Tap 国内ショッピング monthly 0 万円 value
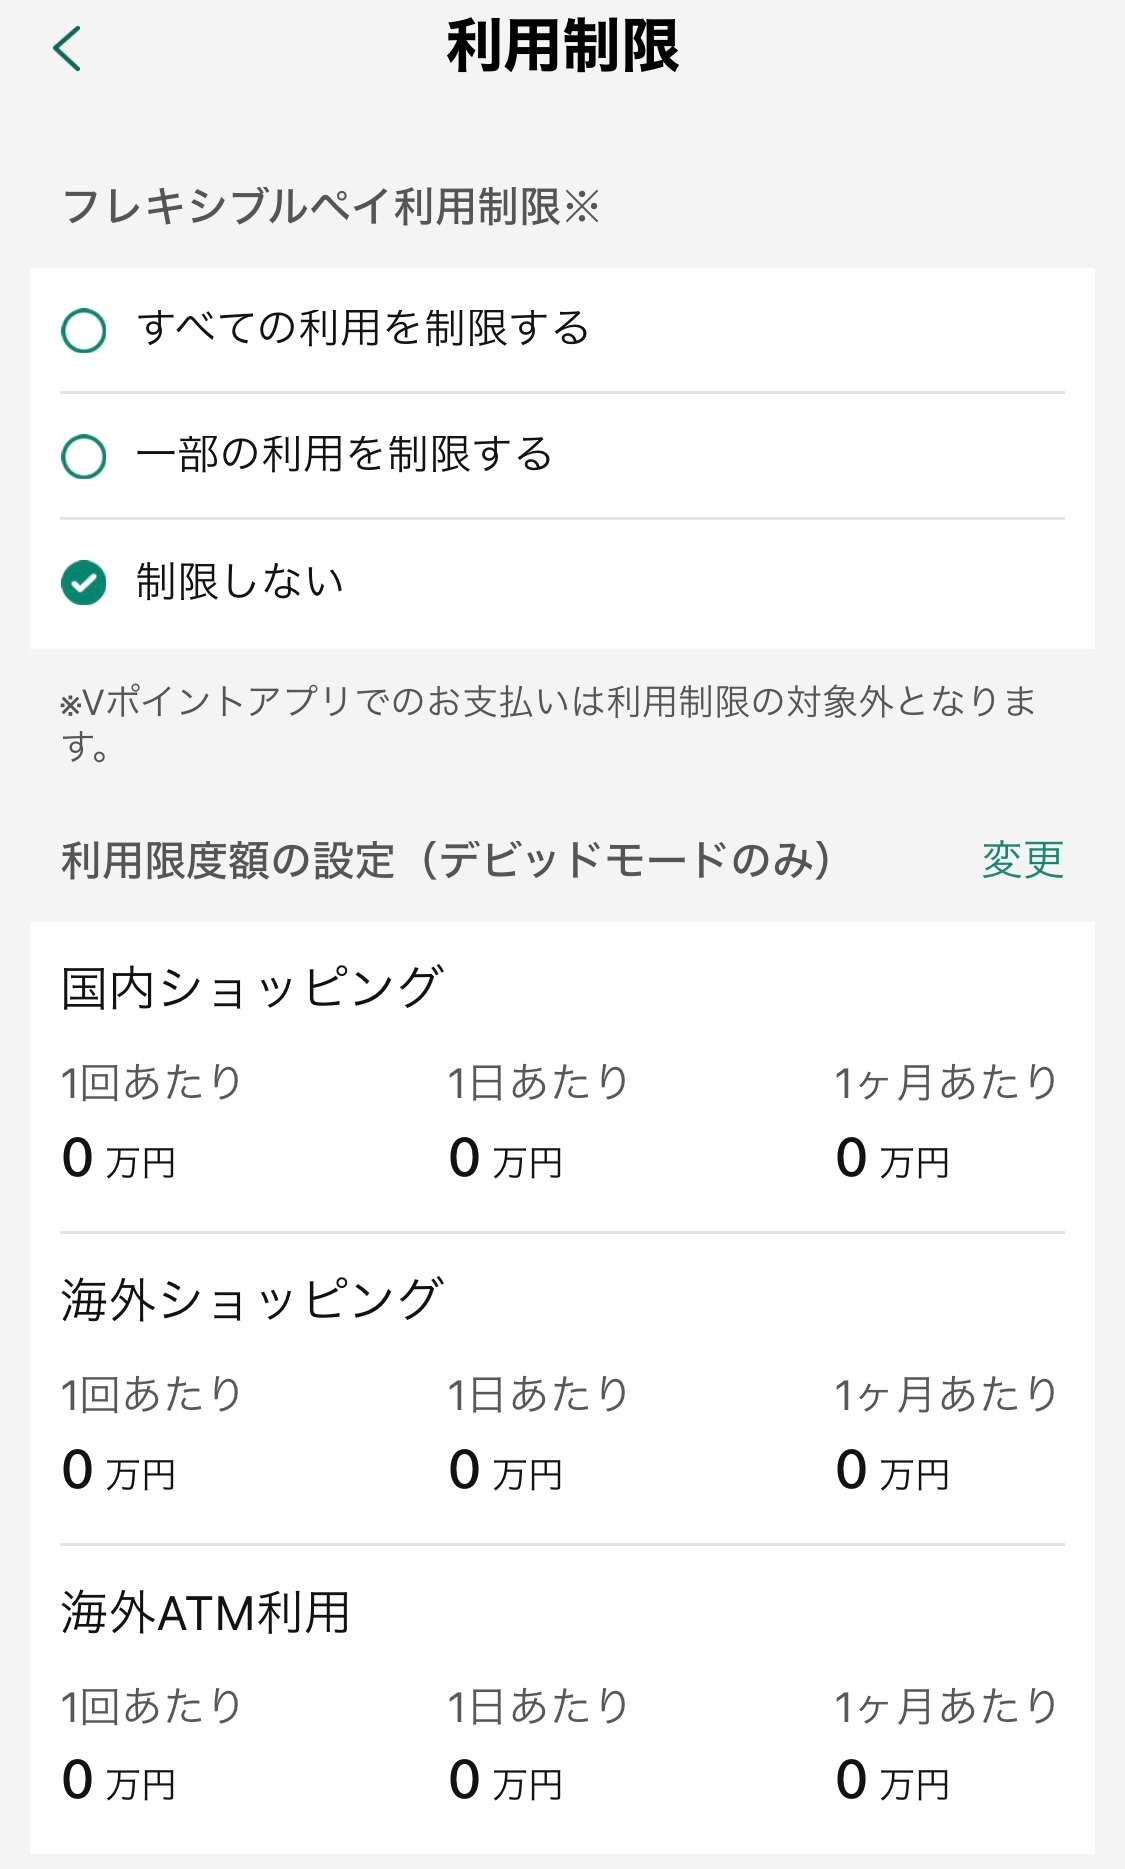 pos(893,1159)
